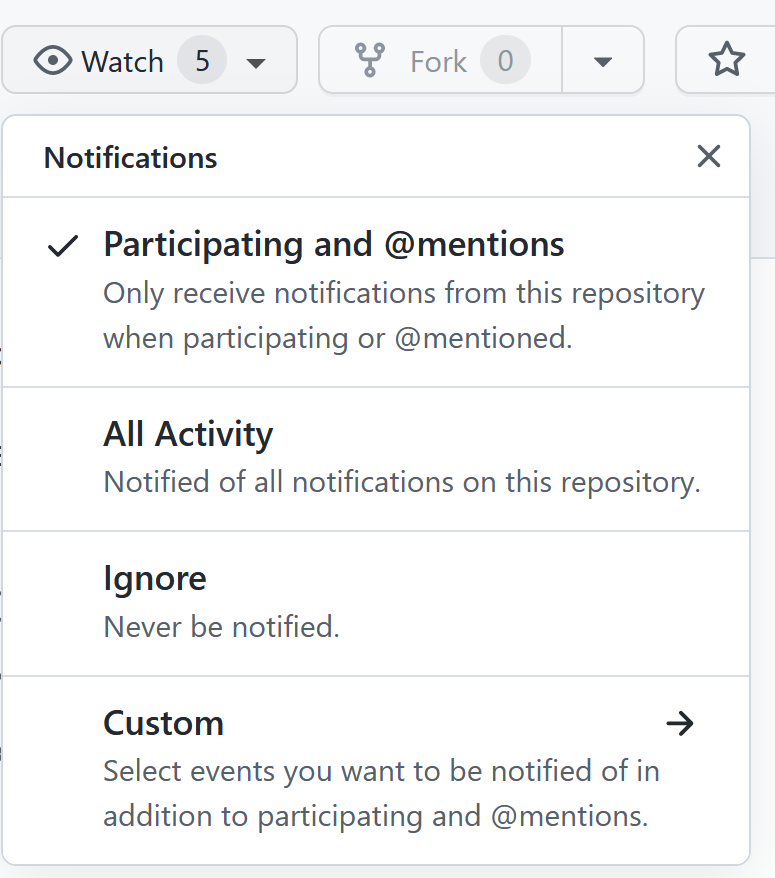Viewport: 775px width, 878px height.
Task: Open the Custom notifications option
Action: tap(376, 770)
